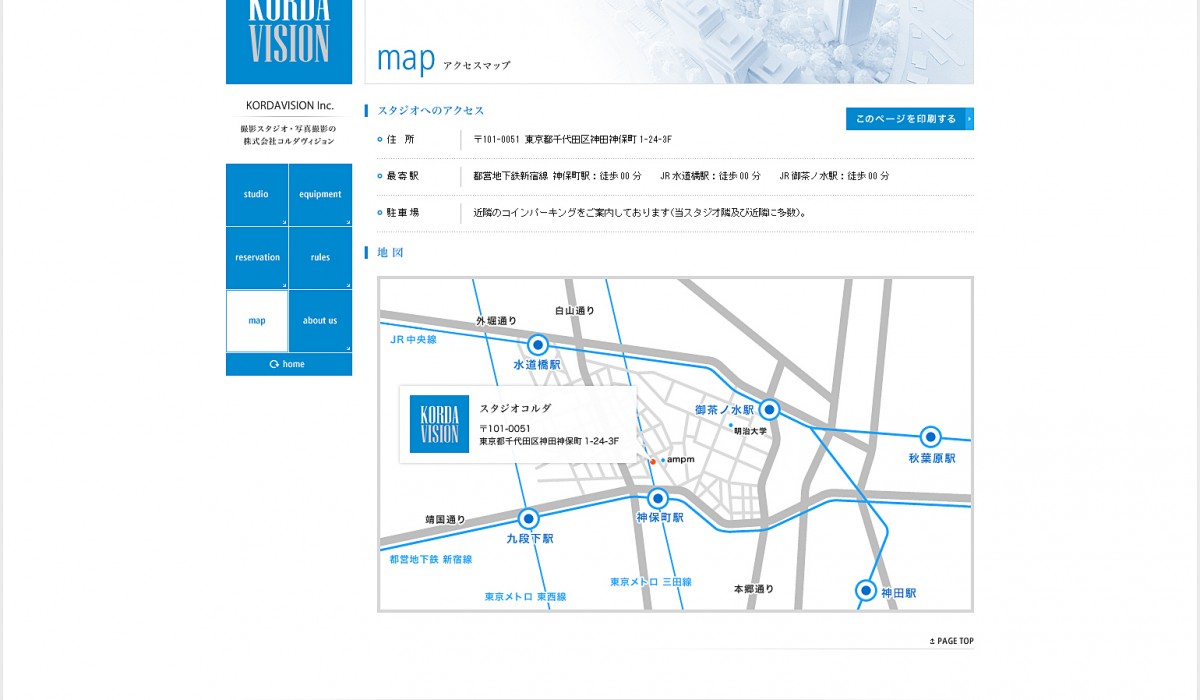Click the KORDA VISION logo in map popup
This screenshot has width=1200, height=700.
pyautogui.click(x=439, y=424)
